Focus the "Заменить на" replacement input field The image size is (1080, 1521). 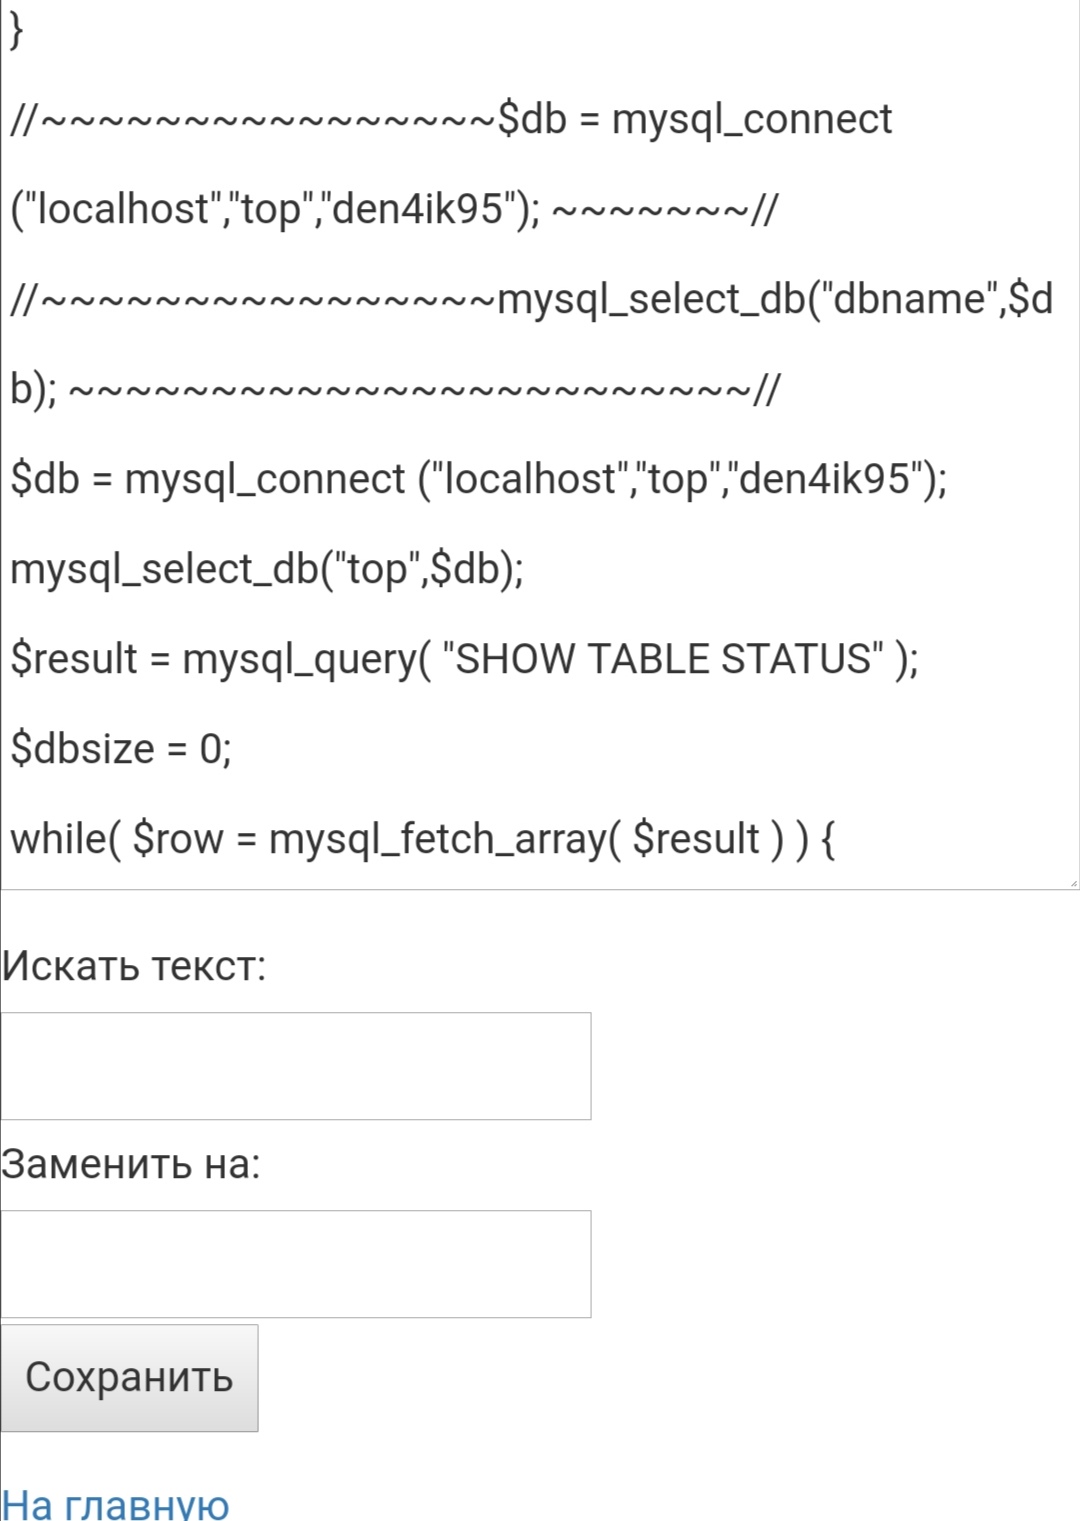click(x=296, y=1264)
